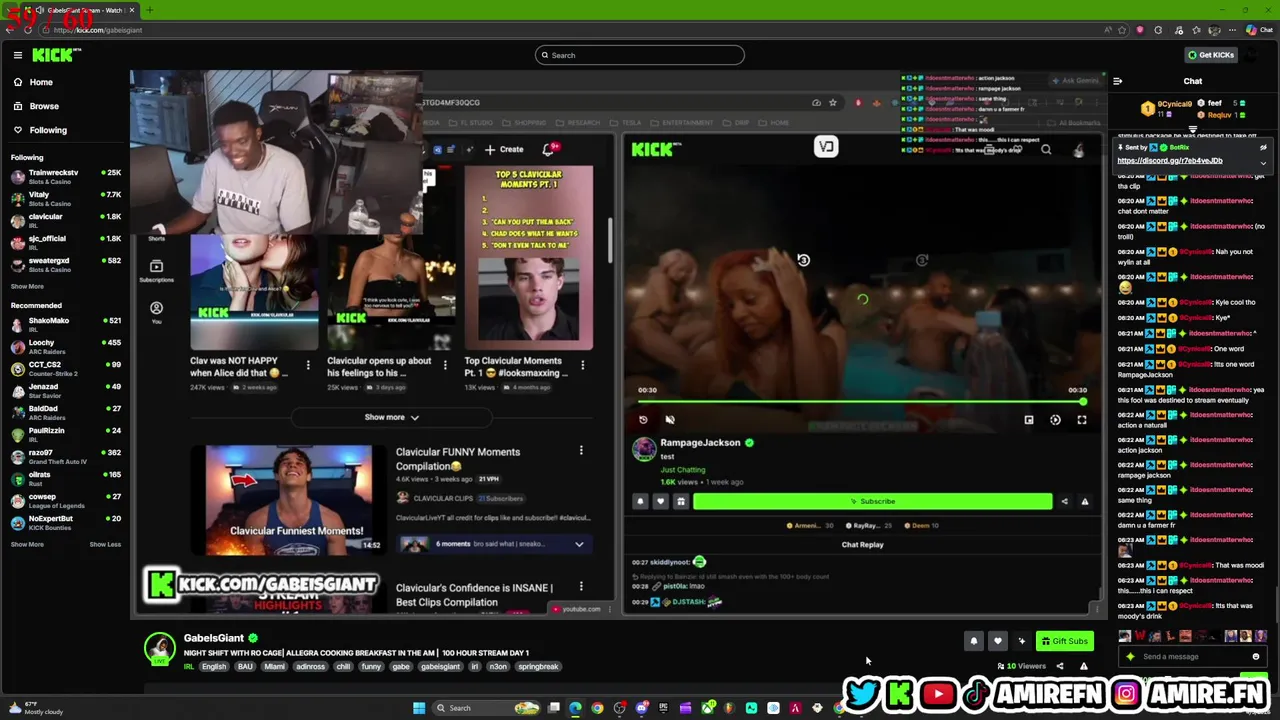Viewport: 1280px width, 720px height.
Task: Toggle follow heart for GabeIsGiant
Action: [x=997, y=641]
